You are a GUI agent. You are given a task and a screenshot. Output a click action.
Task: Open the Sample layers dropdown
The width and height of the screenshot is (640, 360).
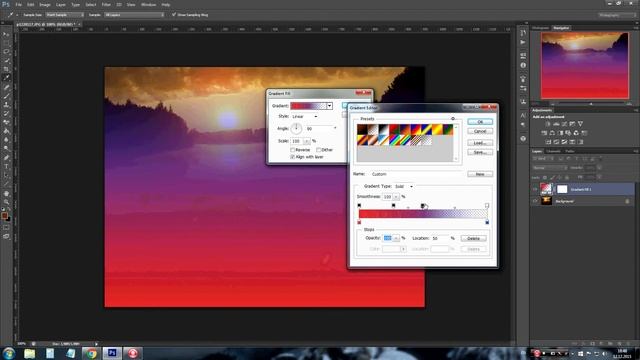(x=134, y=15)
